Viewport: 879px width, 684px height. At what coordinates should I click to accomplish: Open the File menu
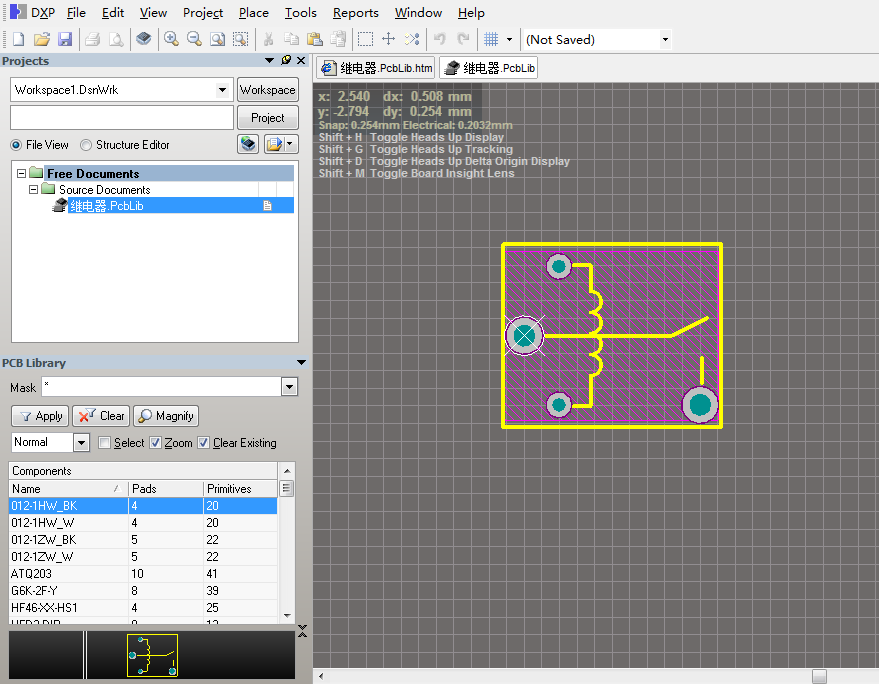pyautogui.click(x=76, y=12)
